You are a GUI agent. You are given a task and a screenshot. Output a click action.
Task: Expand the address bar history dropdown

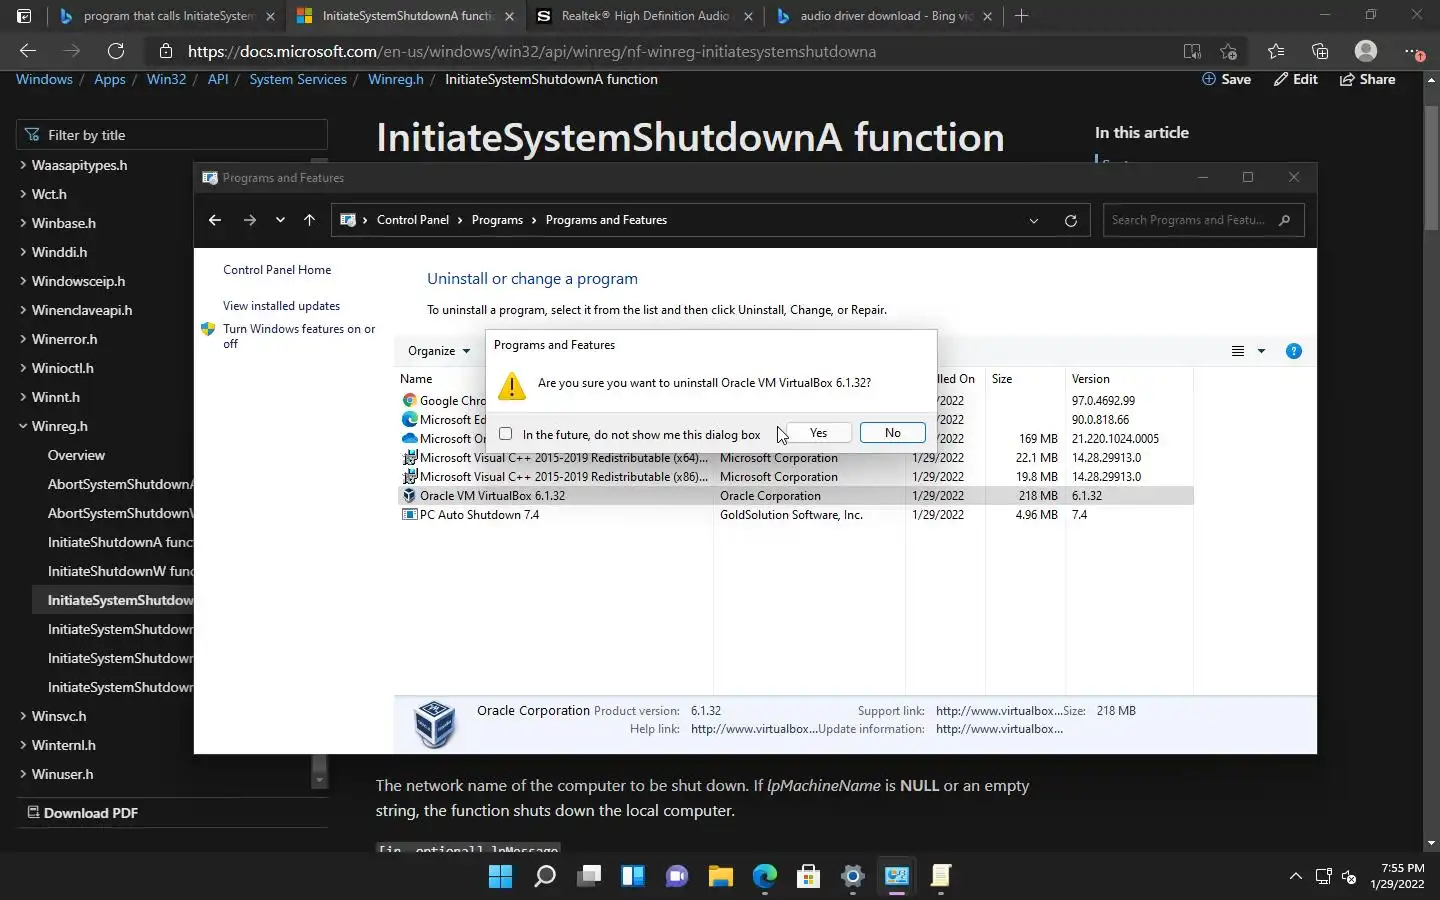pos(1034,220)
